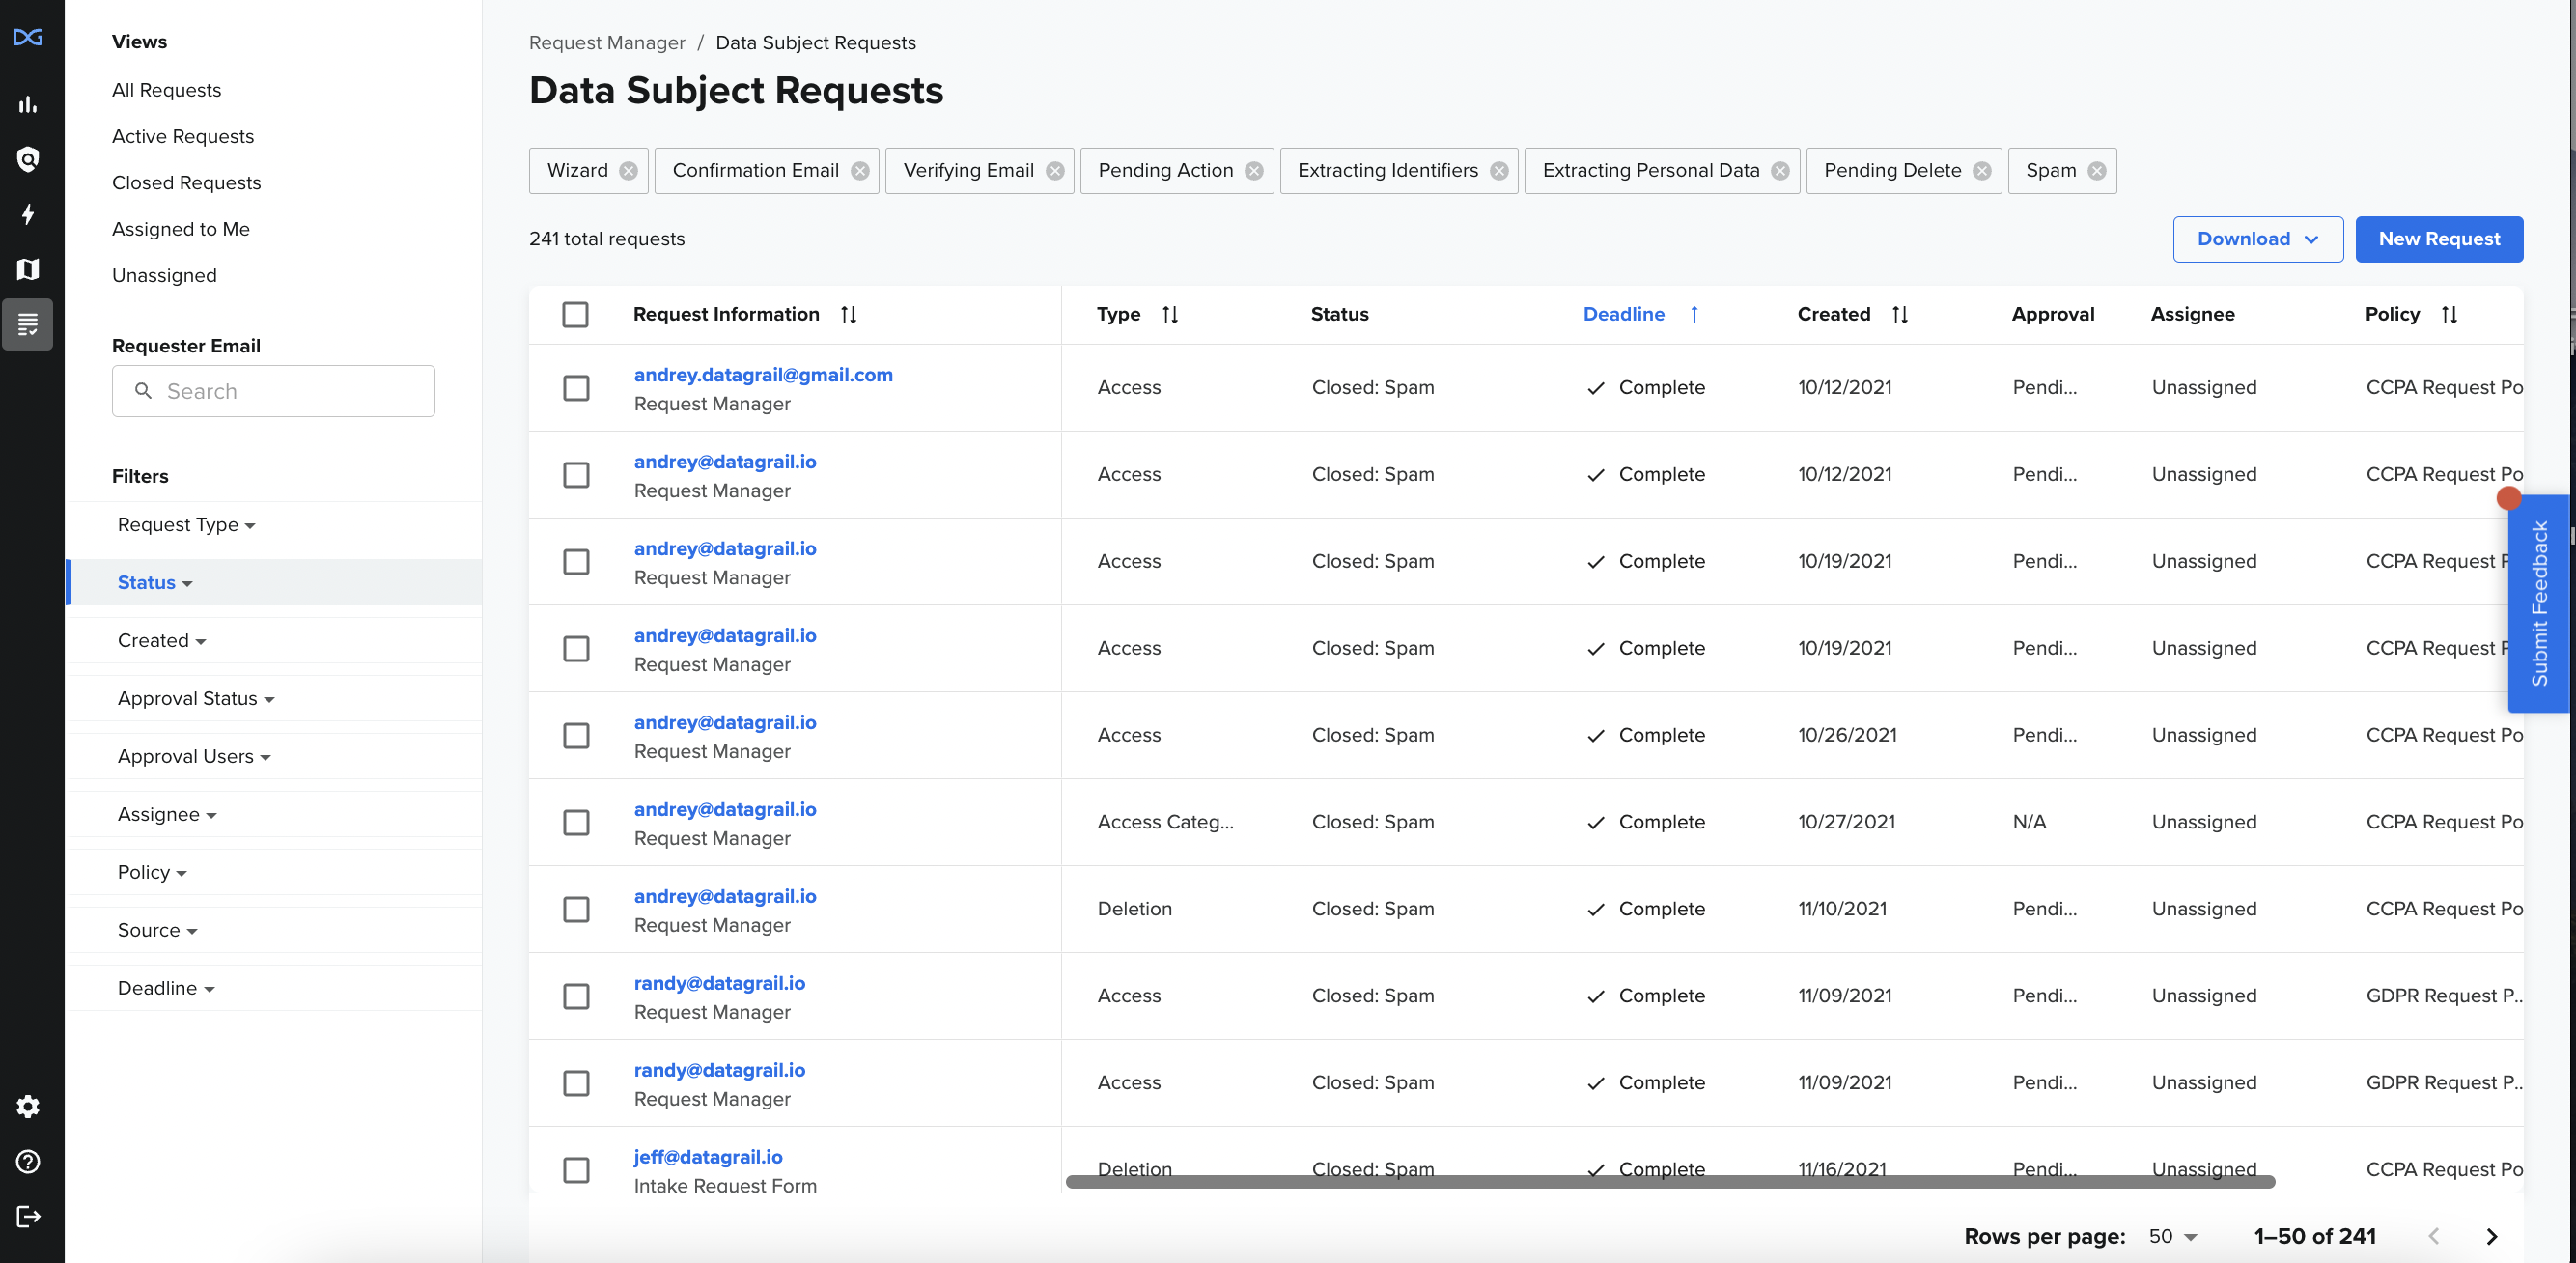Sort by Policy column arrows
2576x1263 pixels.
point(2449,315)
